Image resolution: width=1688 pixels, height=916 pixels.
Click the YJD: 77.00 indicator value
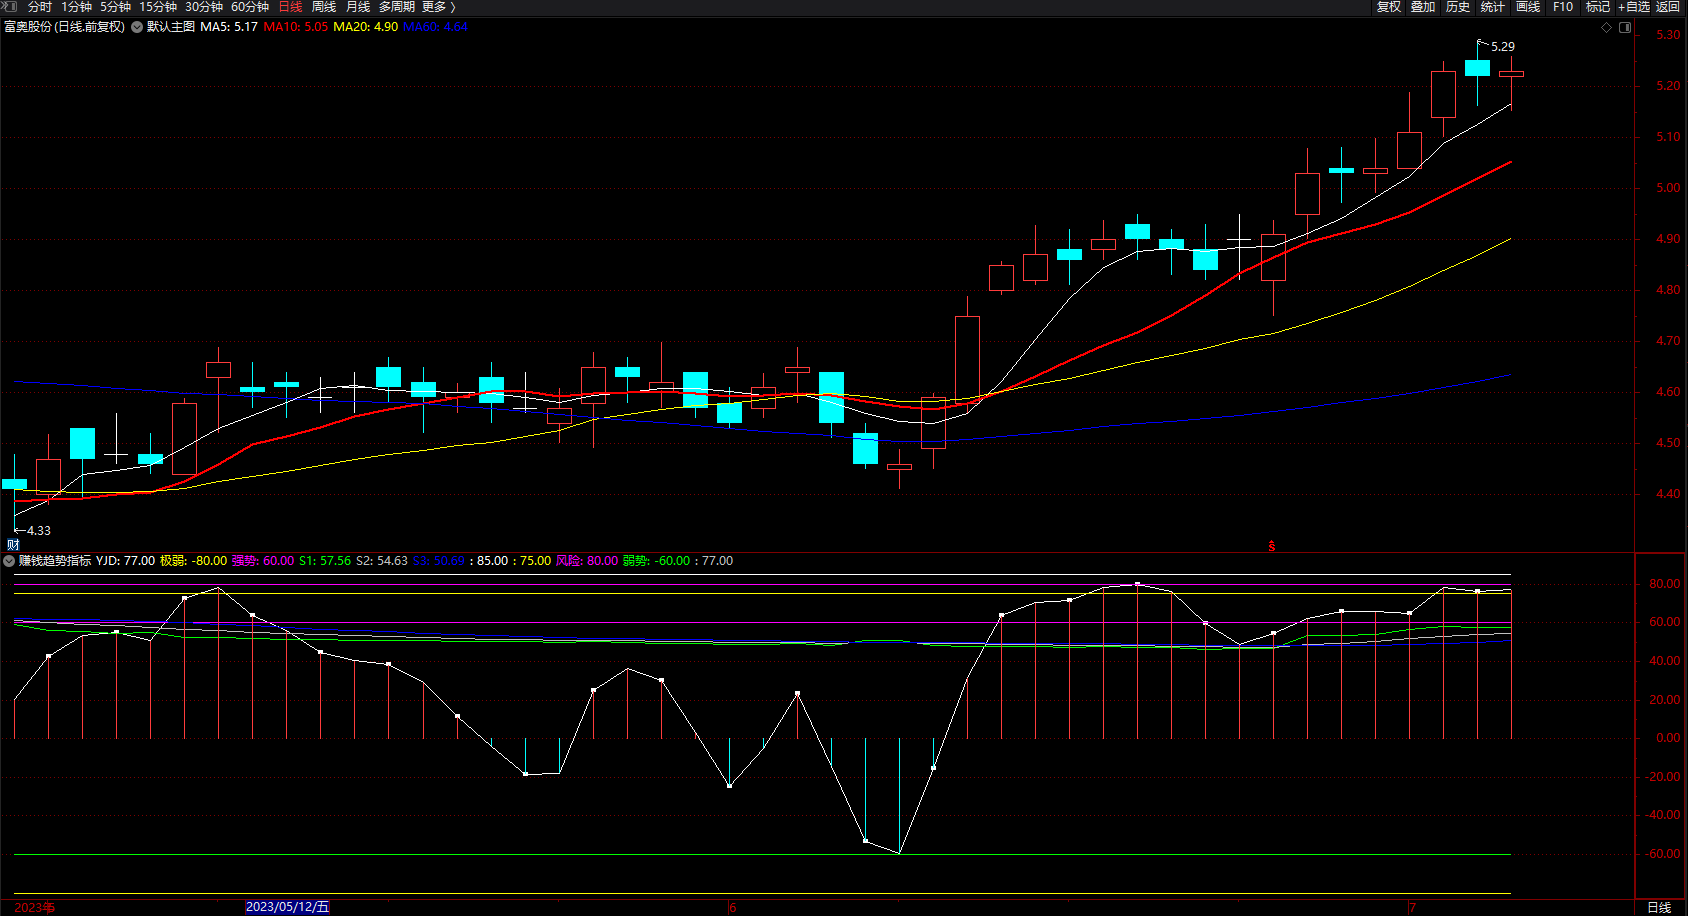(x=126, y=561)
